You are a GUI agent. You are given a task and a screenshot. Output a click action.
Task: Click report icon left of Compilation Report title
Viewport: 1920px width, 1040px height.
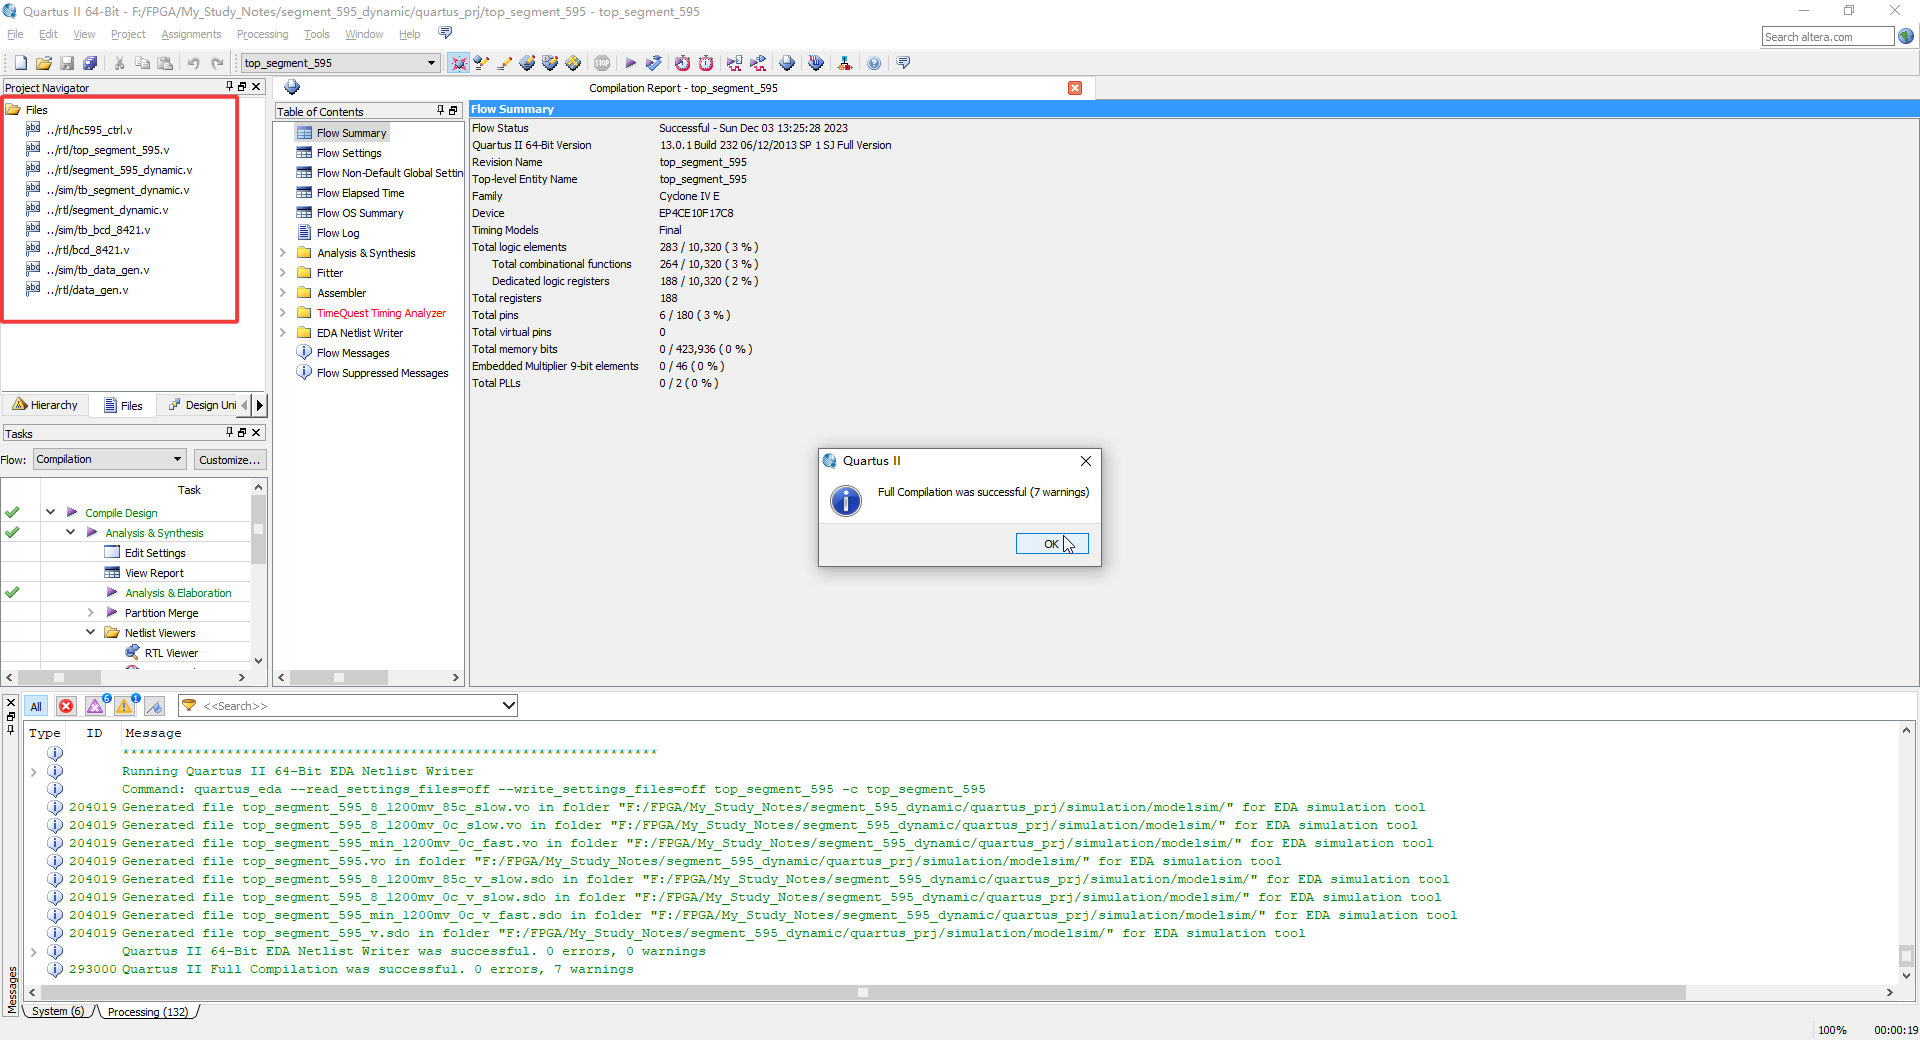pos(292,87)
